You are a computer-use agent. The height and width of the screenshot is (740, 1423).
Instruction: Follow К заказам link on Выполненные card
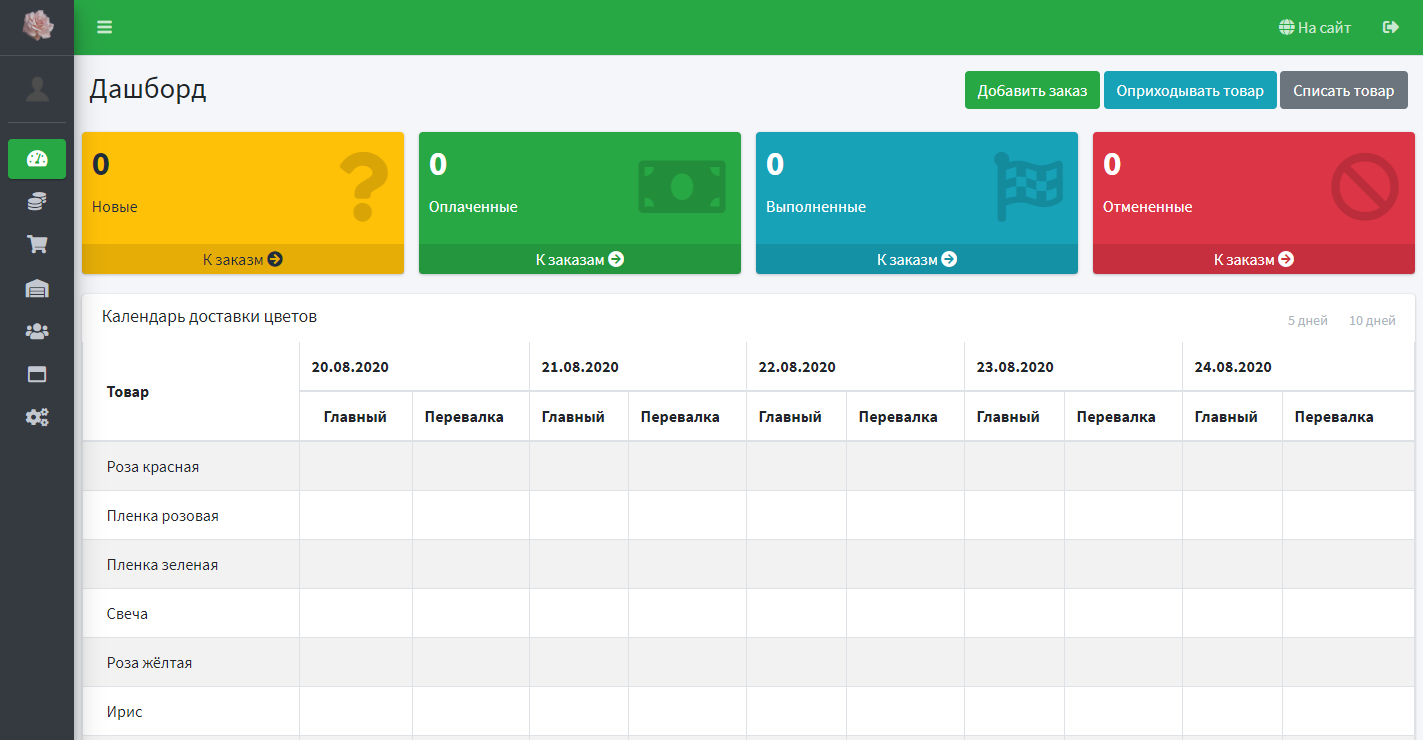click(x=917, y=259)
